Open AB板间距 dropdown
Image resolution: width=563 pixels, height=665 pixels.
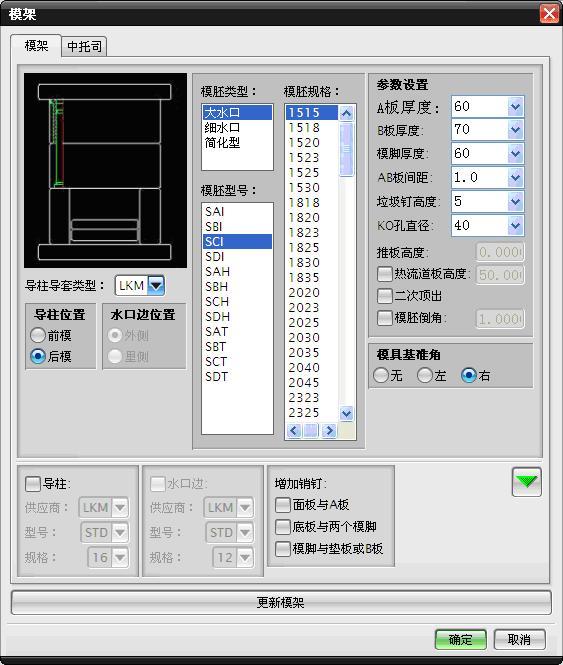pyautogui.click(x=515, y=177)
